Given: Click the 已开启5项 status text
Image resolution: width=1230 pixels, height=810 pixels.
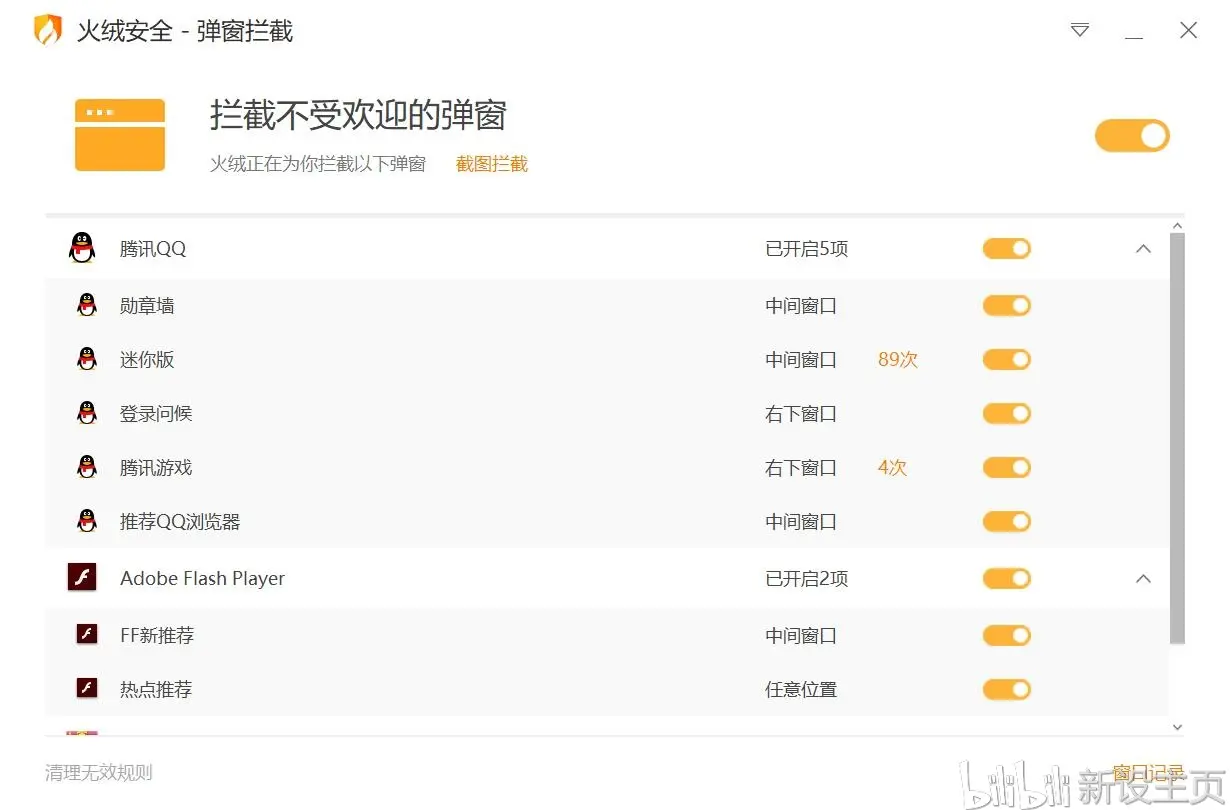Looking at the screenshot, I should 807,249.
